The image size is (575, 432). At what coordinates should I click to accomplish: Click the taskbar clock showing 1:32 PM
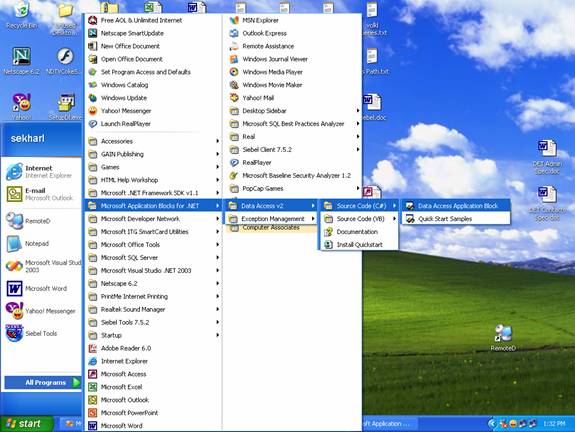coord(554,424)
